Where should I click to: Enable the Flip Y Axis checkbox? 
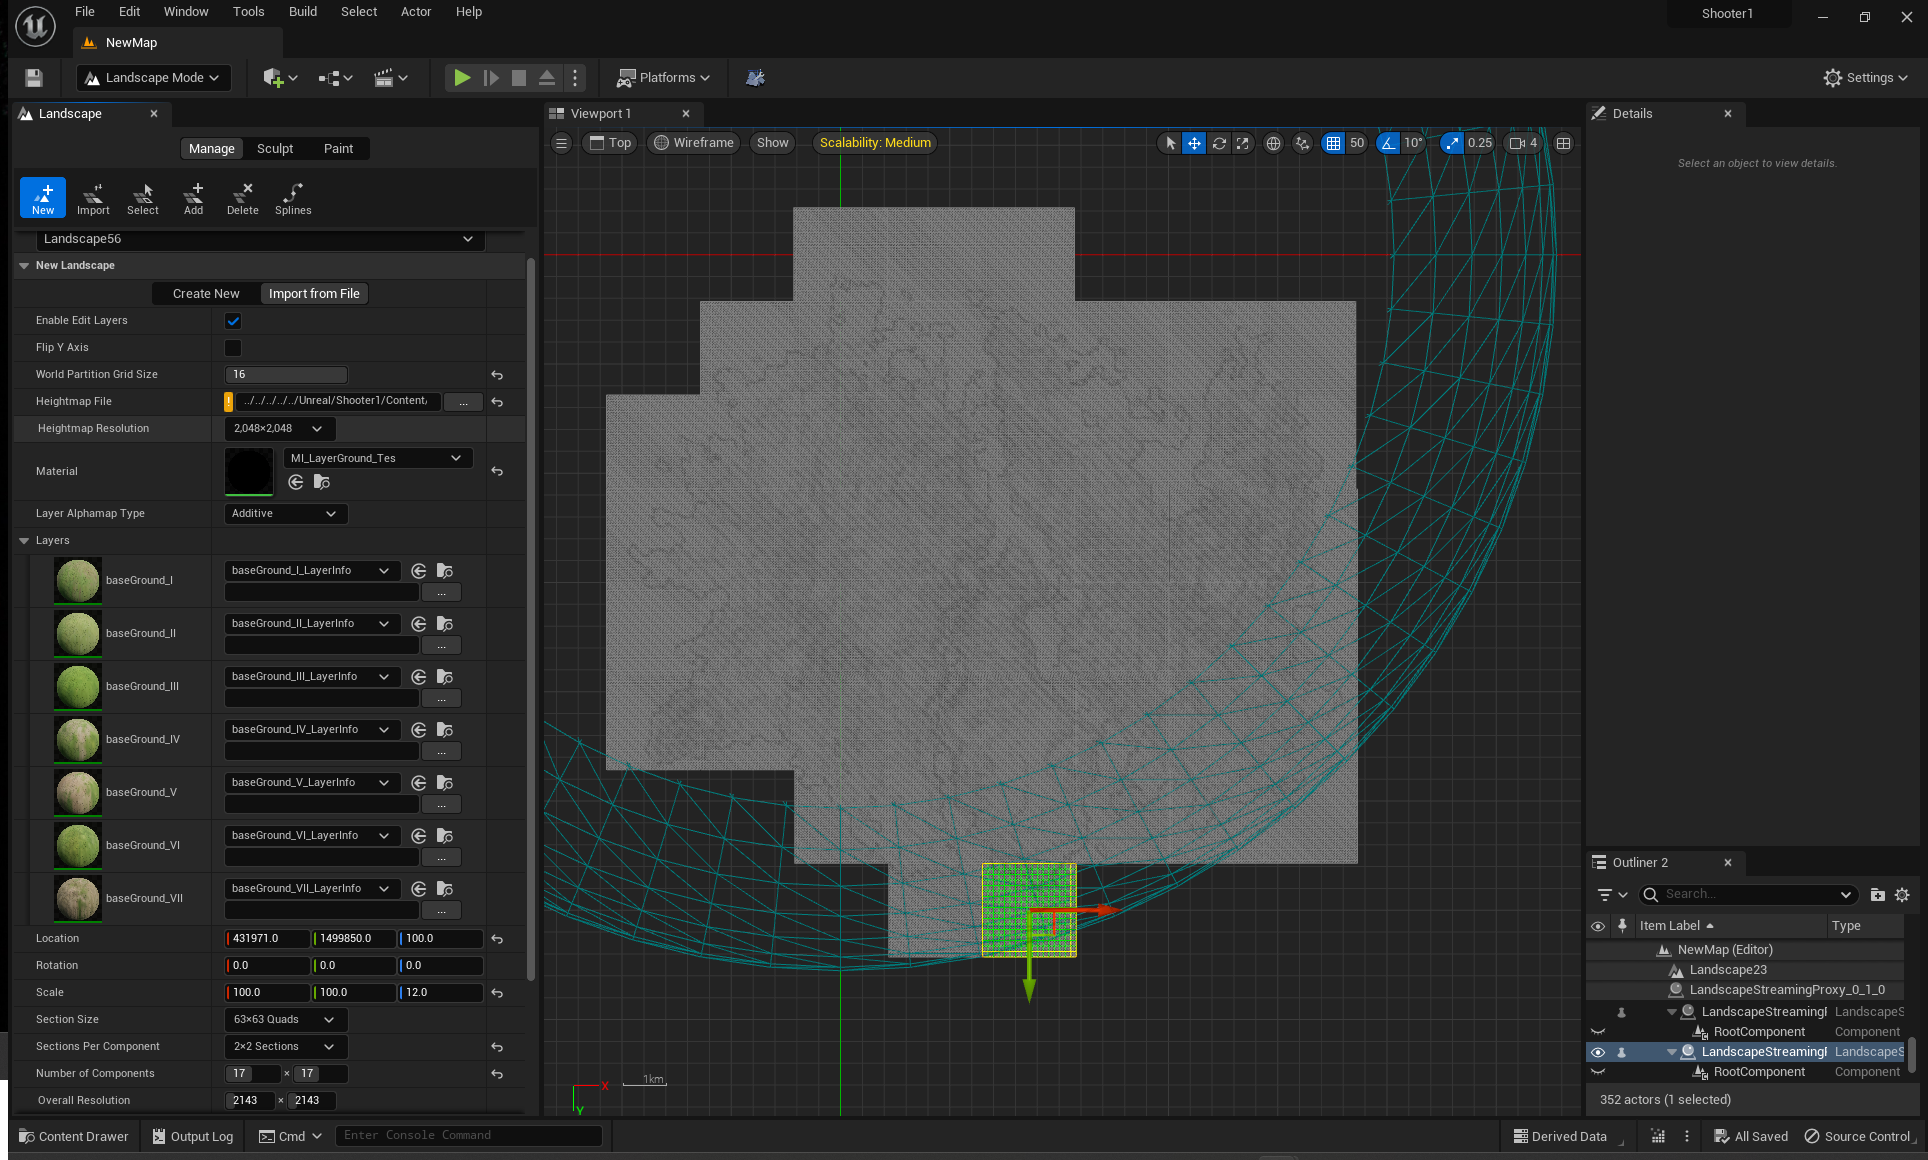click(232, 347)
